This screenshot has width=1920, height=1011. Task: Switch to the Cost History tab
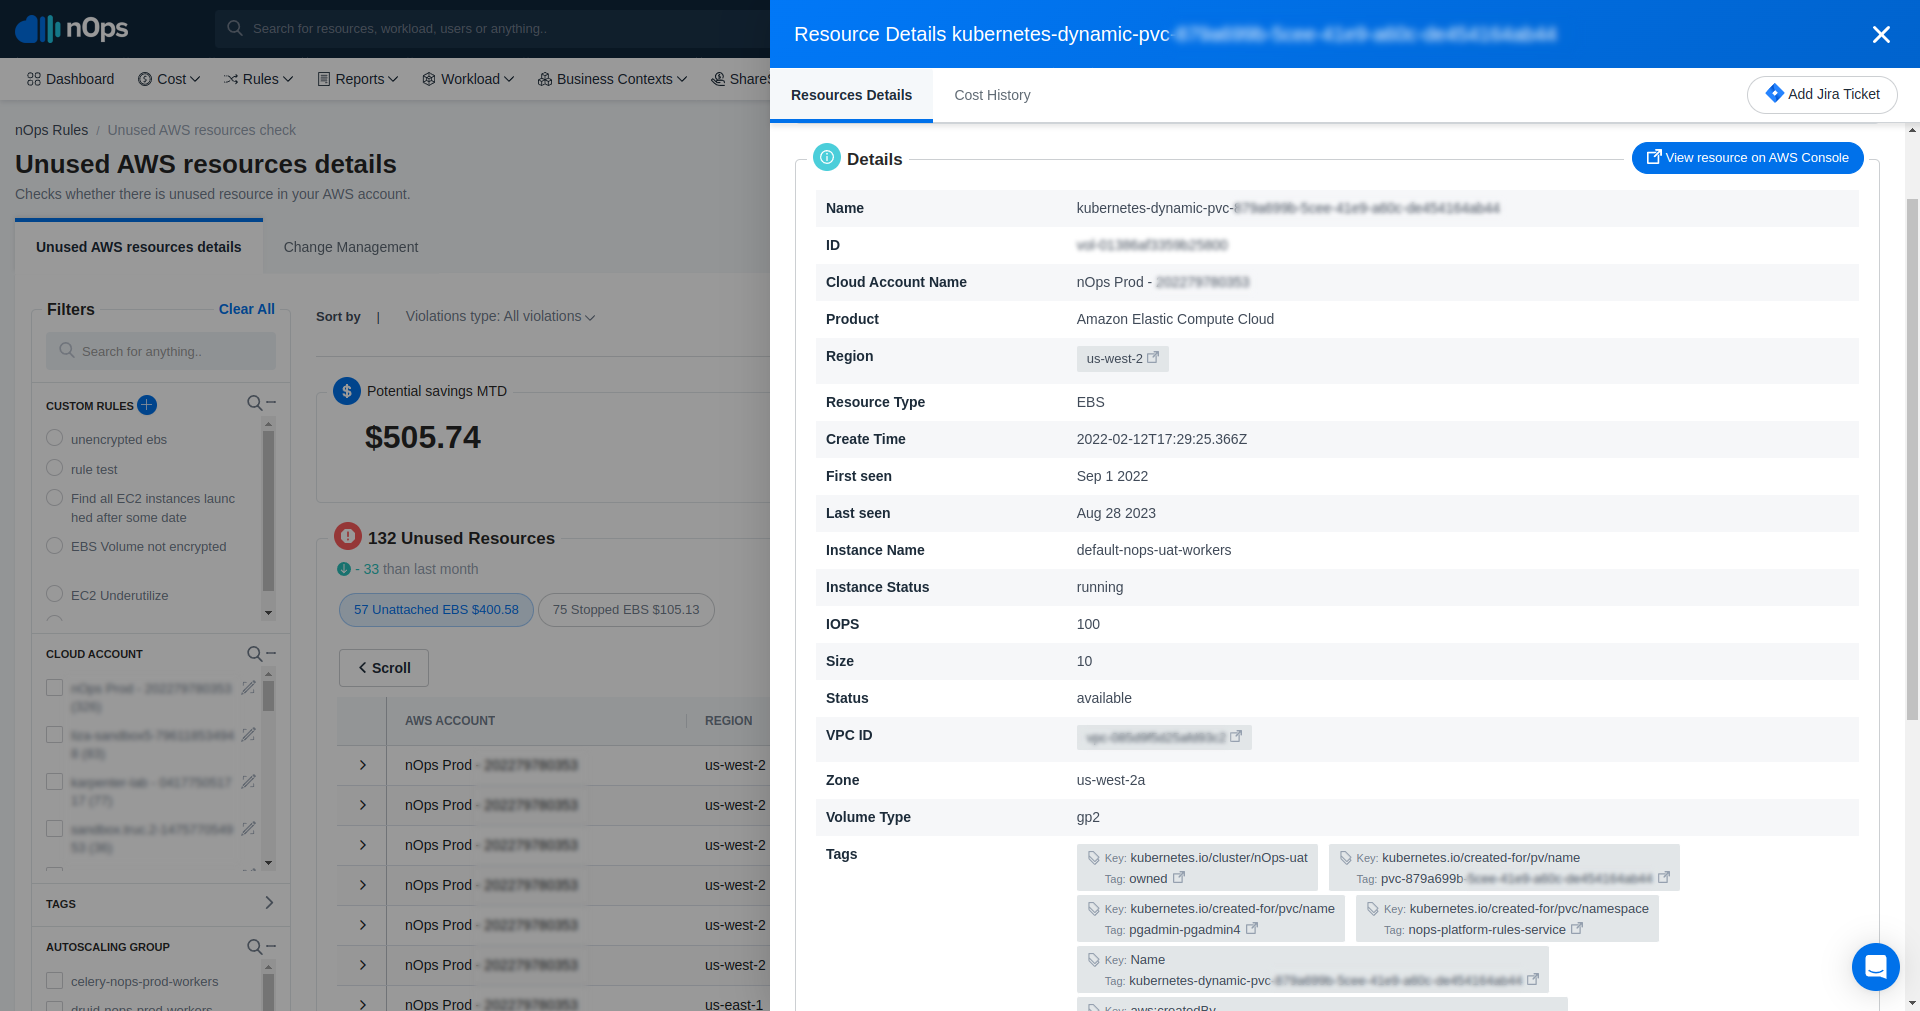point(992,95)
